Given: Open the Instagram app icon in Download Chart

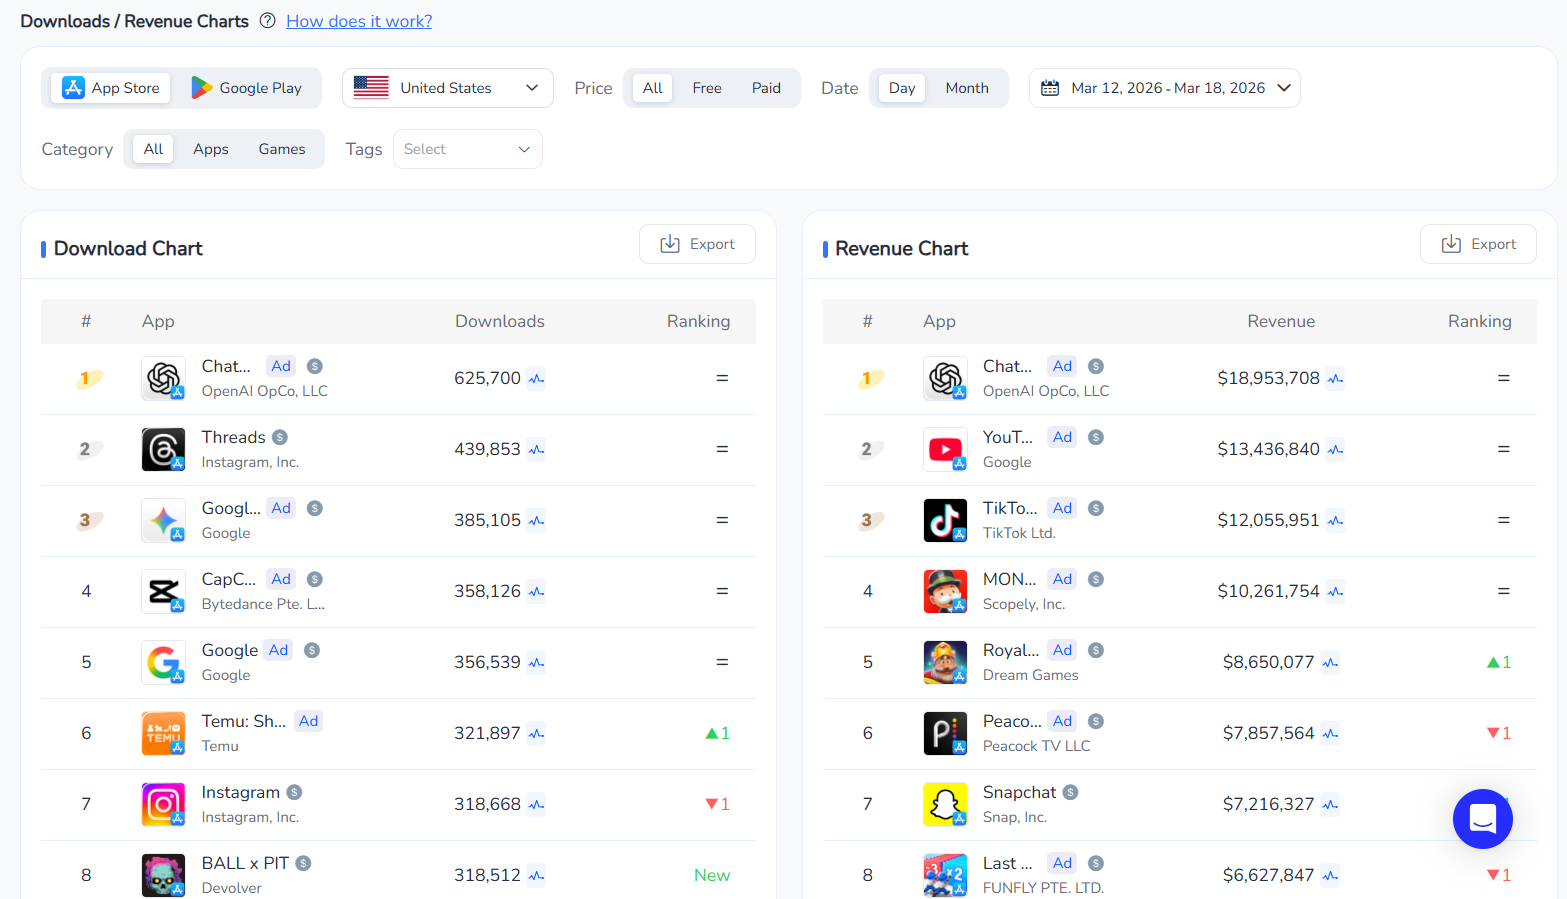Looking at the screenshot, I should pyautogui.click(x=163, y=804).
